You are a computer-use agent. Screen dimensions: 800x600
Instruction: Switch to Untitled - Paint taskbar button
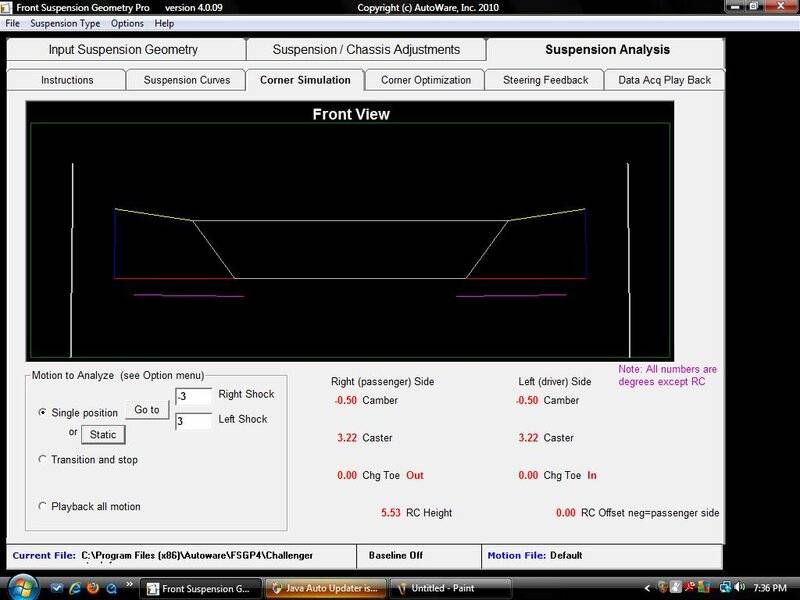pos(450,588)
